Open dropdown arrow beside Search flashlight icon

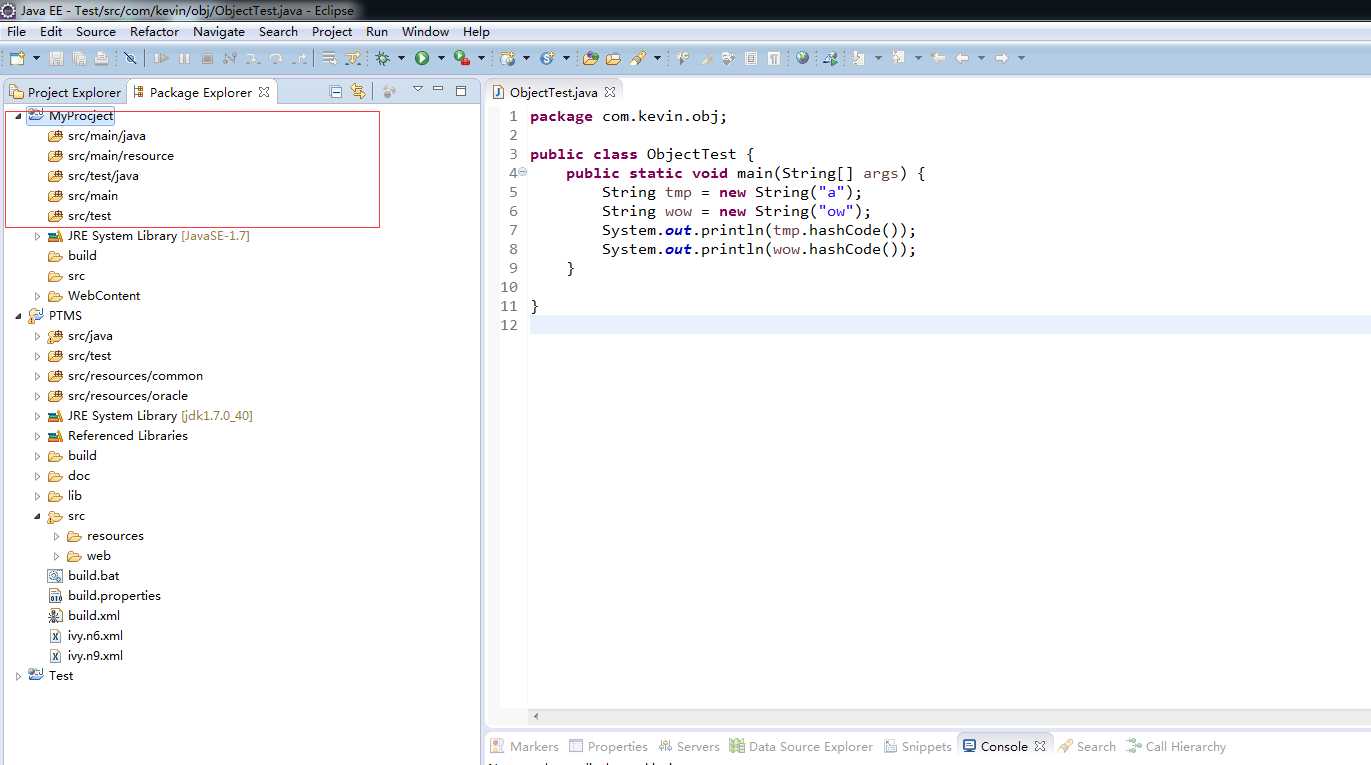tap(657, 58)
